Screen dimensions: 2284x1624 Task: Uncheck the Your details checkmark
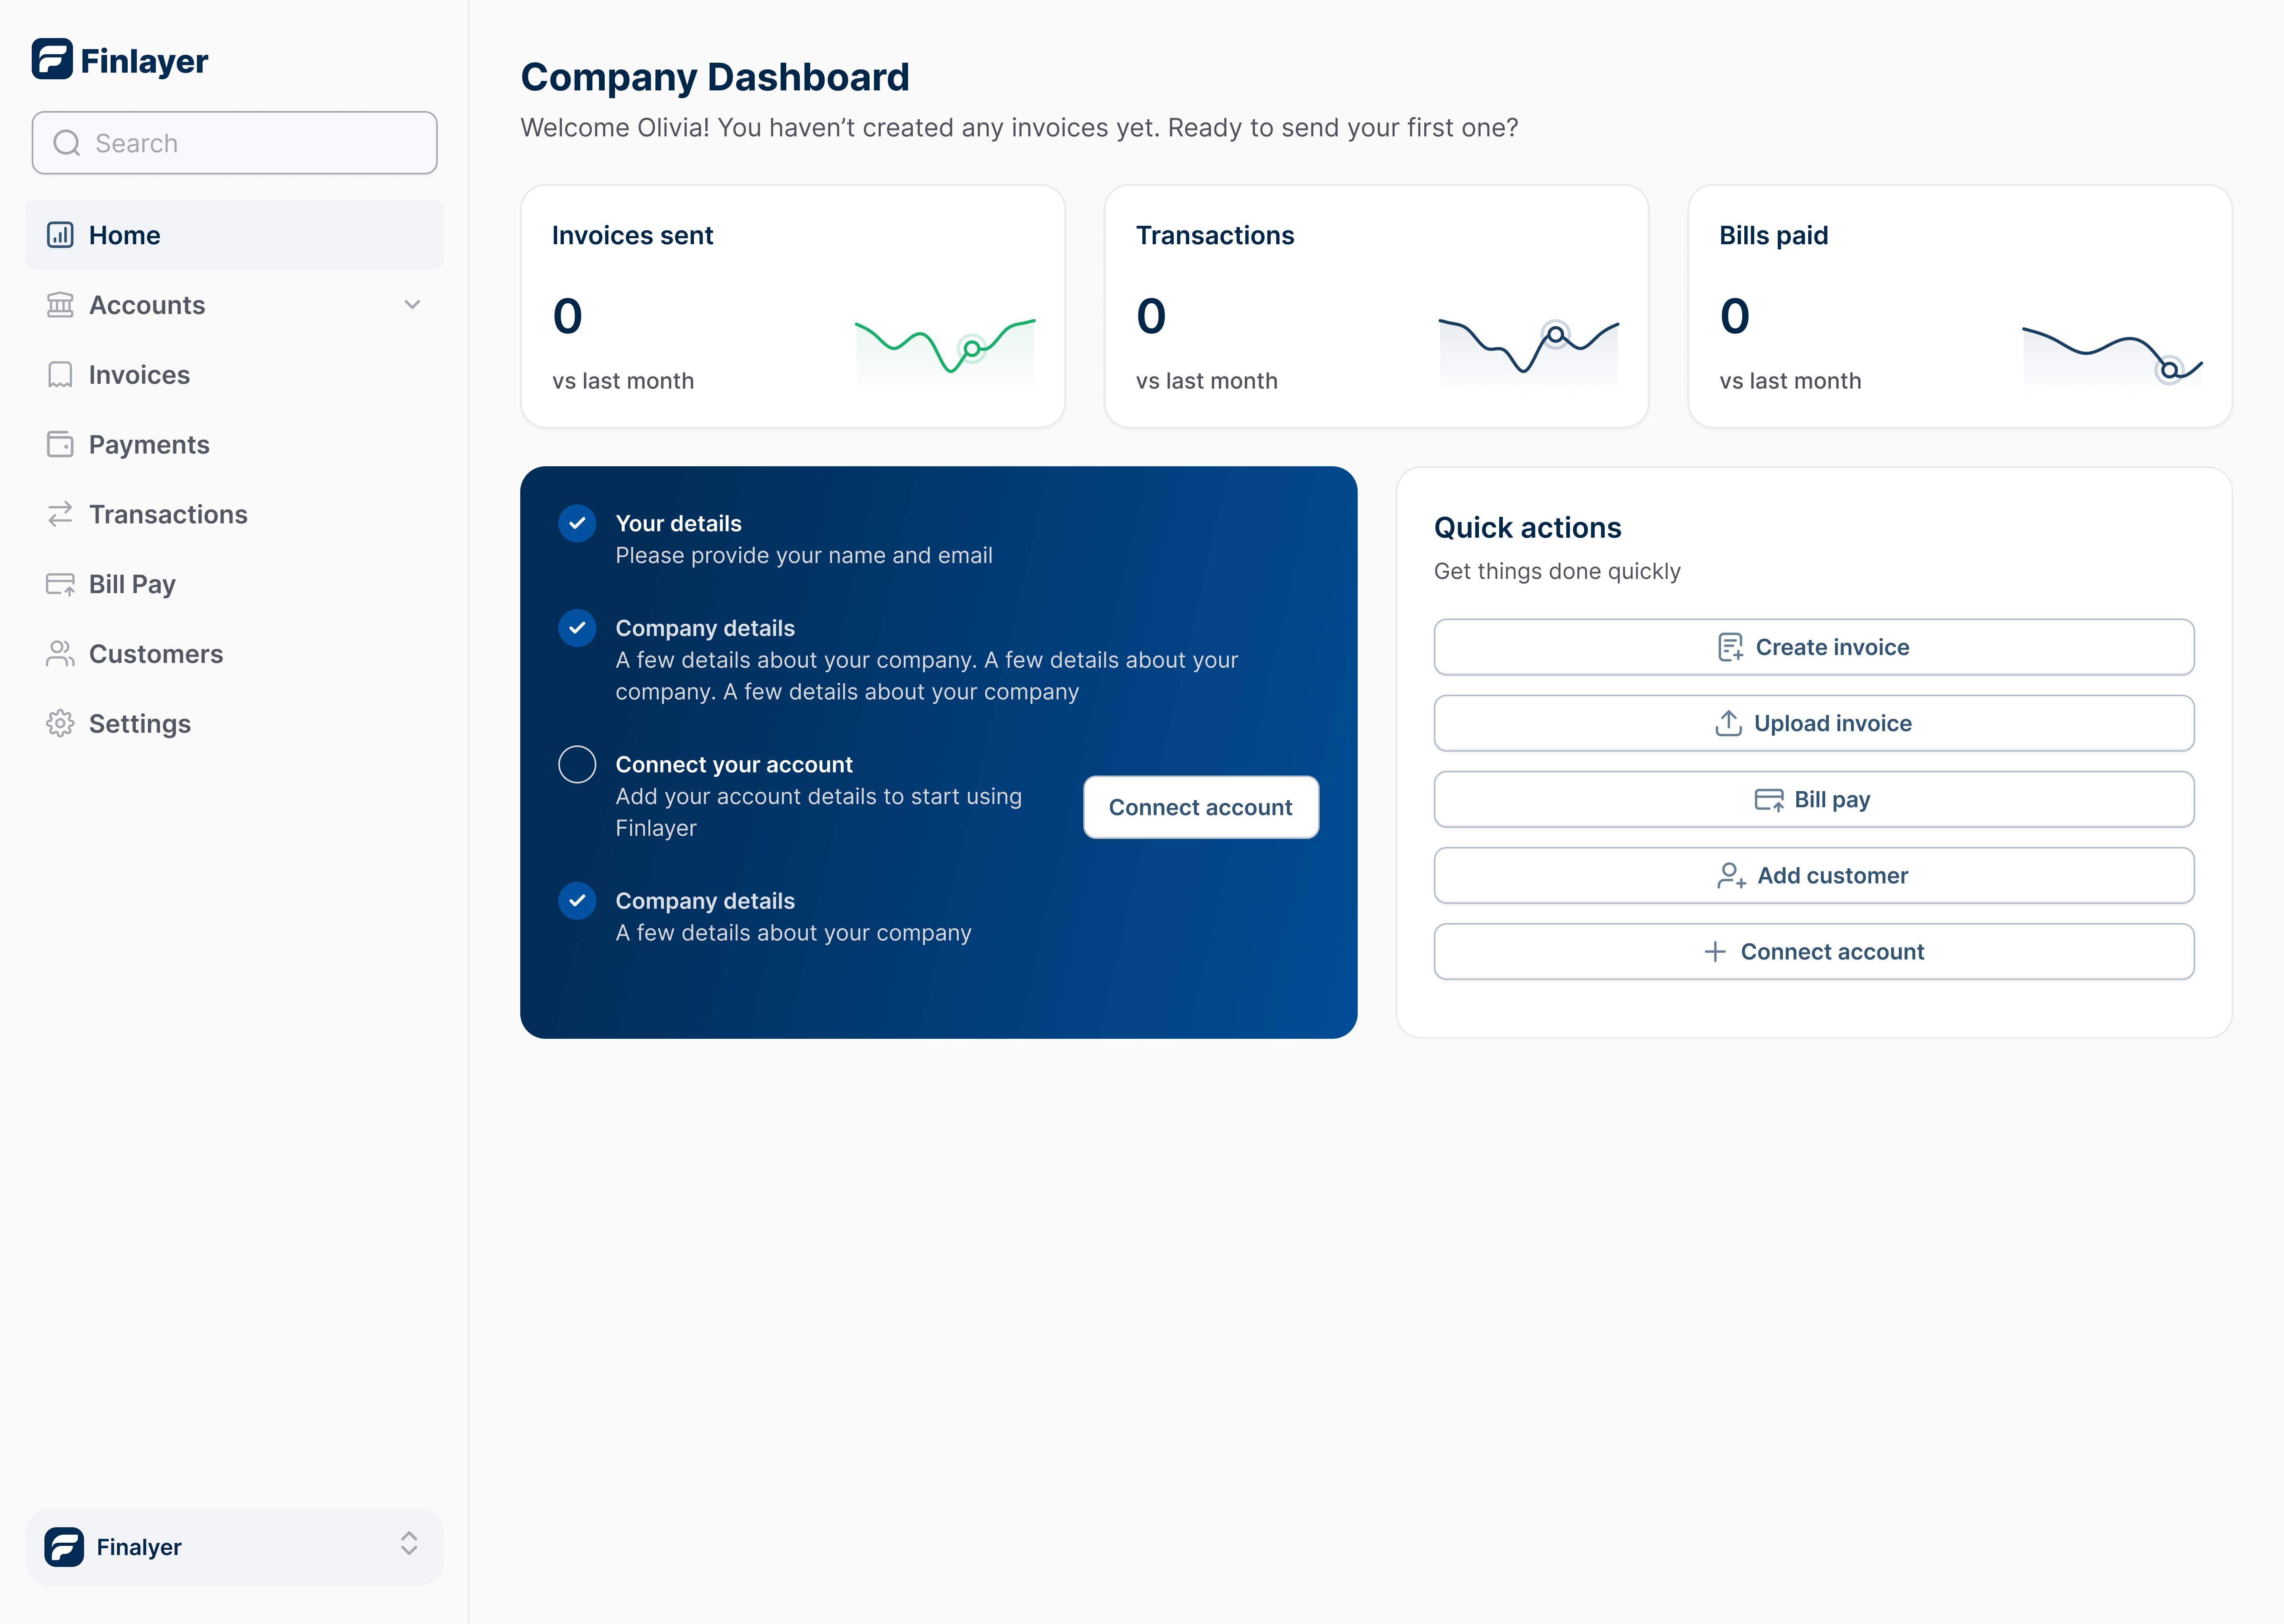click(x=577, y=522)
